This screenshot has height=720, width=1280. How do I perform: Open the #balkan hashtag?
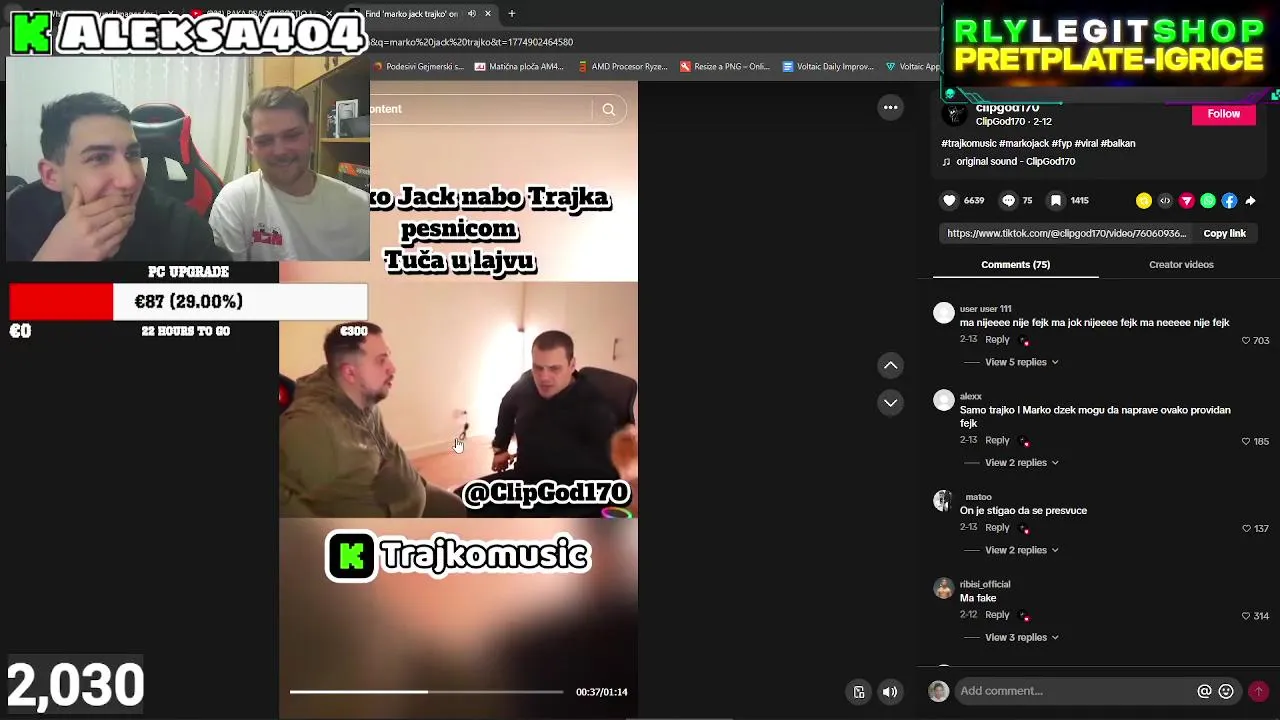click(1118, 144)
